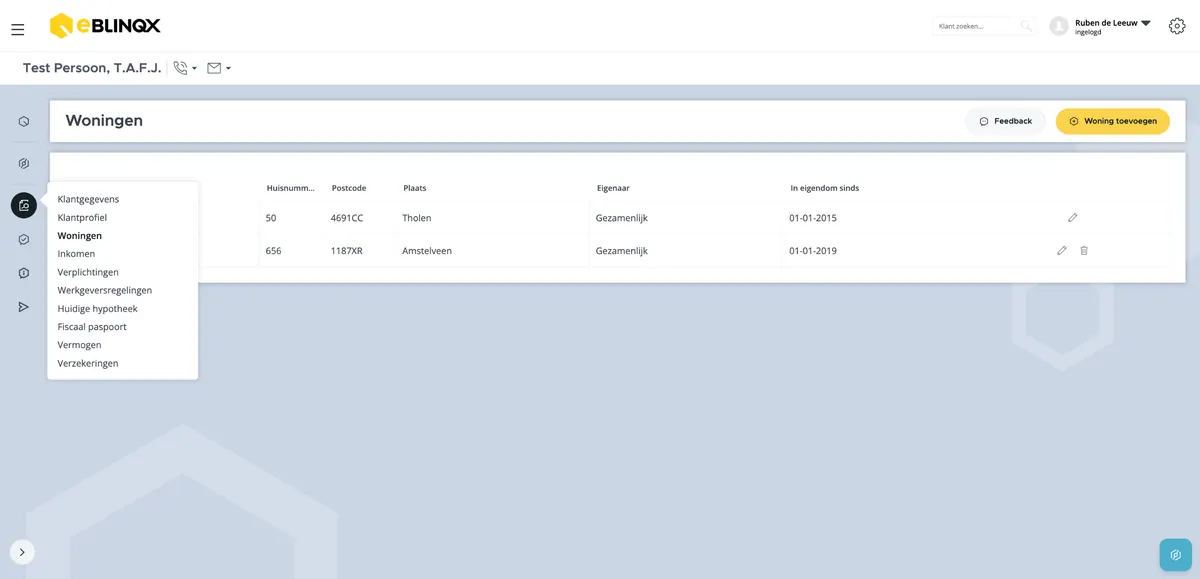1200x579 pixels.
Task: Open Verplichtingen menu item
Action: [x=88, y=272]
